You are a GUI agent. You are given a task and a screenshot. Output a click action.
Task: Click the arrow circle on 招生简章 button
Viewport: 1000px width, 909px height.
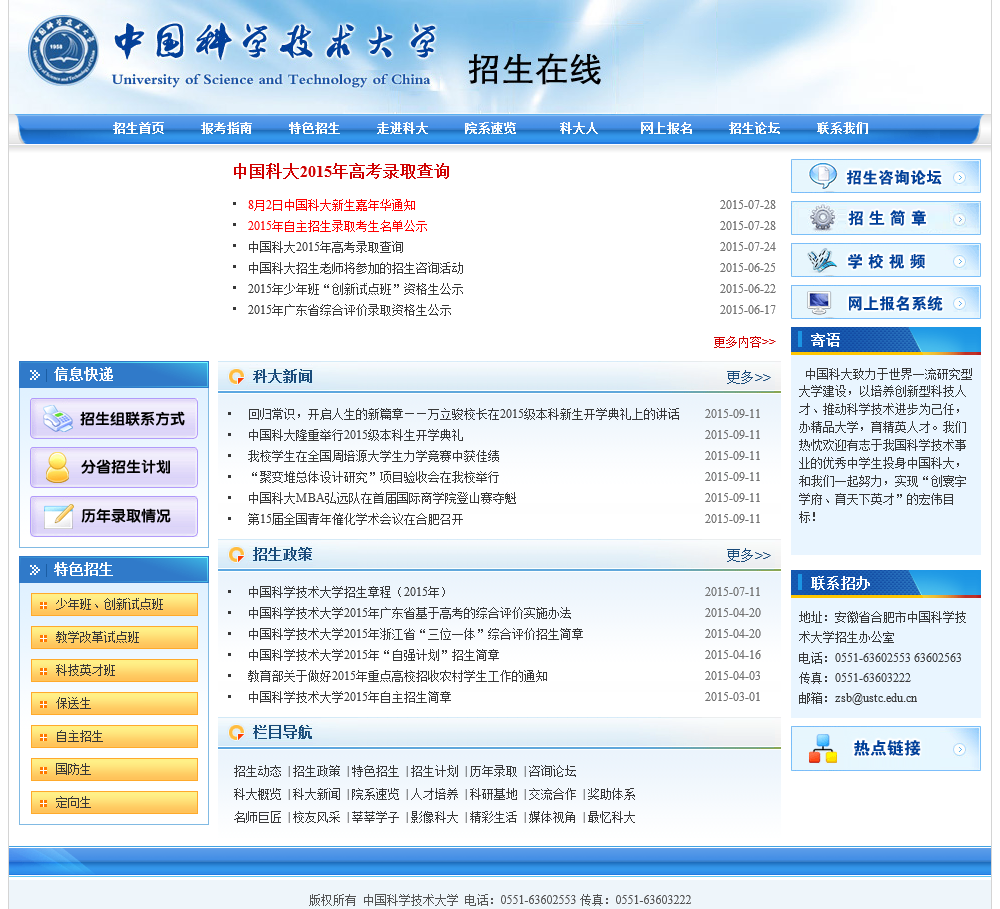(x=959, y=219)
